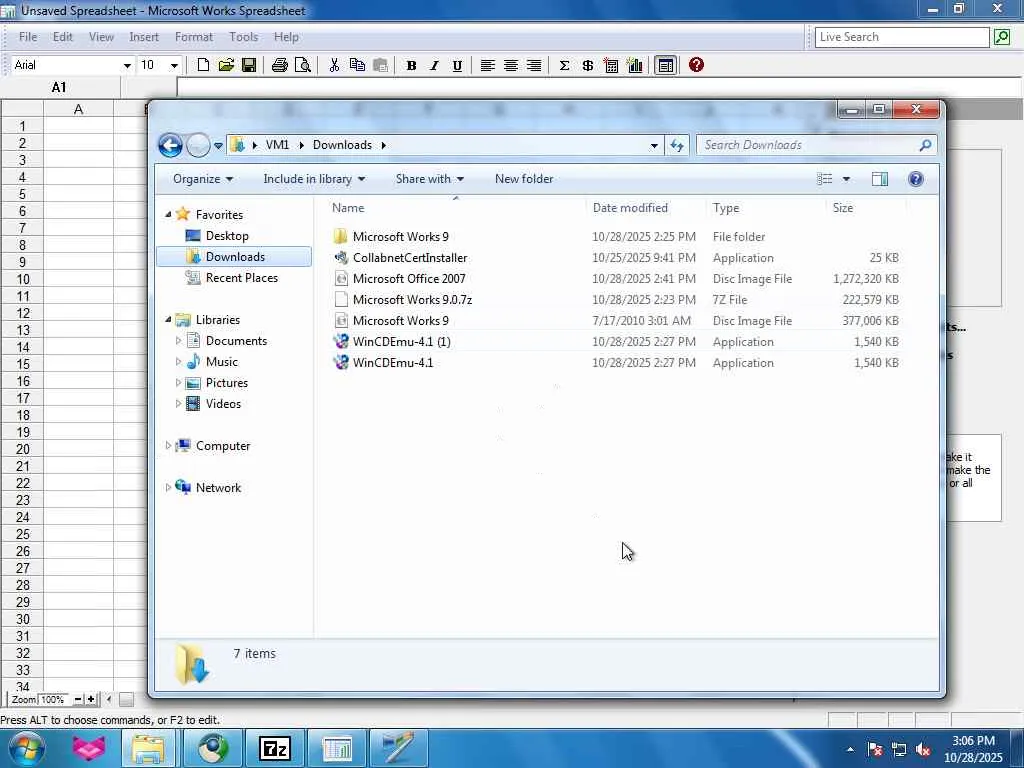Open the Edit menu in Works
Image resolution: width=1024 pixels, height=768 pixels.
click(63, 37)
